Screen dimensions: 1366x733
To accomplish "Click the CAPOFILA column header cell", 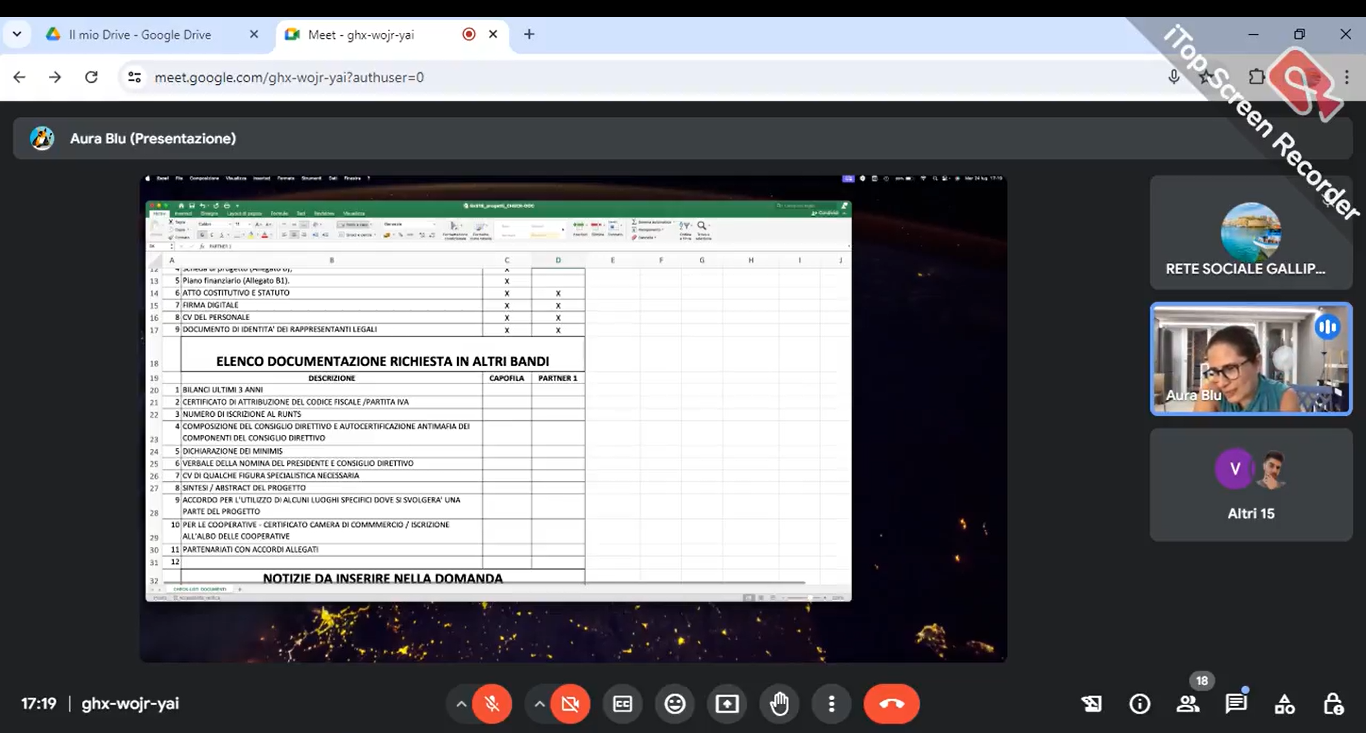I will pos(507,378).
